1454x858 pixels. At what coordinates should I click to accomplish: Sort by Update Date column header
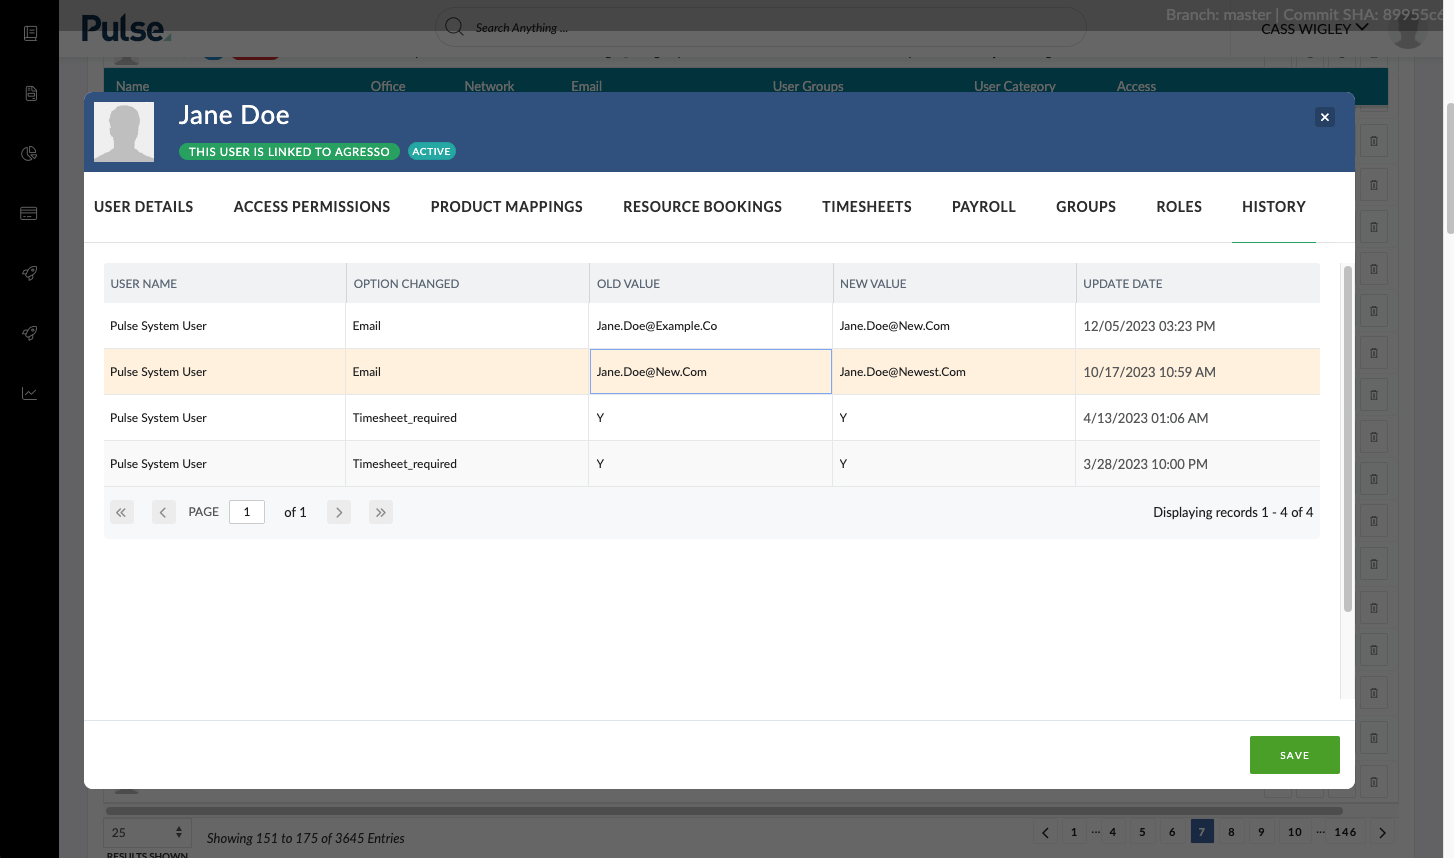tap(1198, 284)
